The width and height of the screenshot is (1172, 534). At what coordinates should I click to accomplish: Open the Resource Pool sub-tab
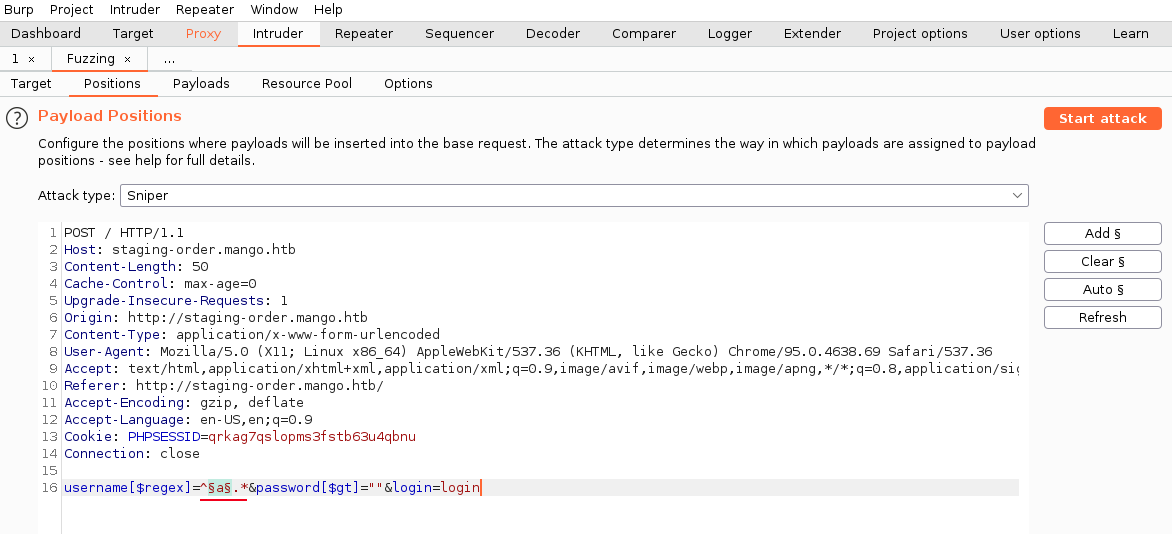pos(307,83)
